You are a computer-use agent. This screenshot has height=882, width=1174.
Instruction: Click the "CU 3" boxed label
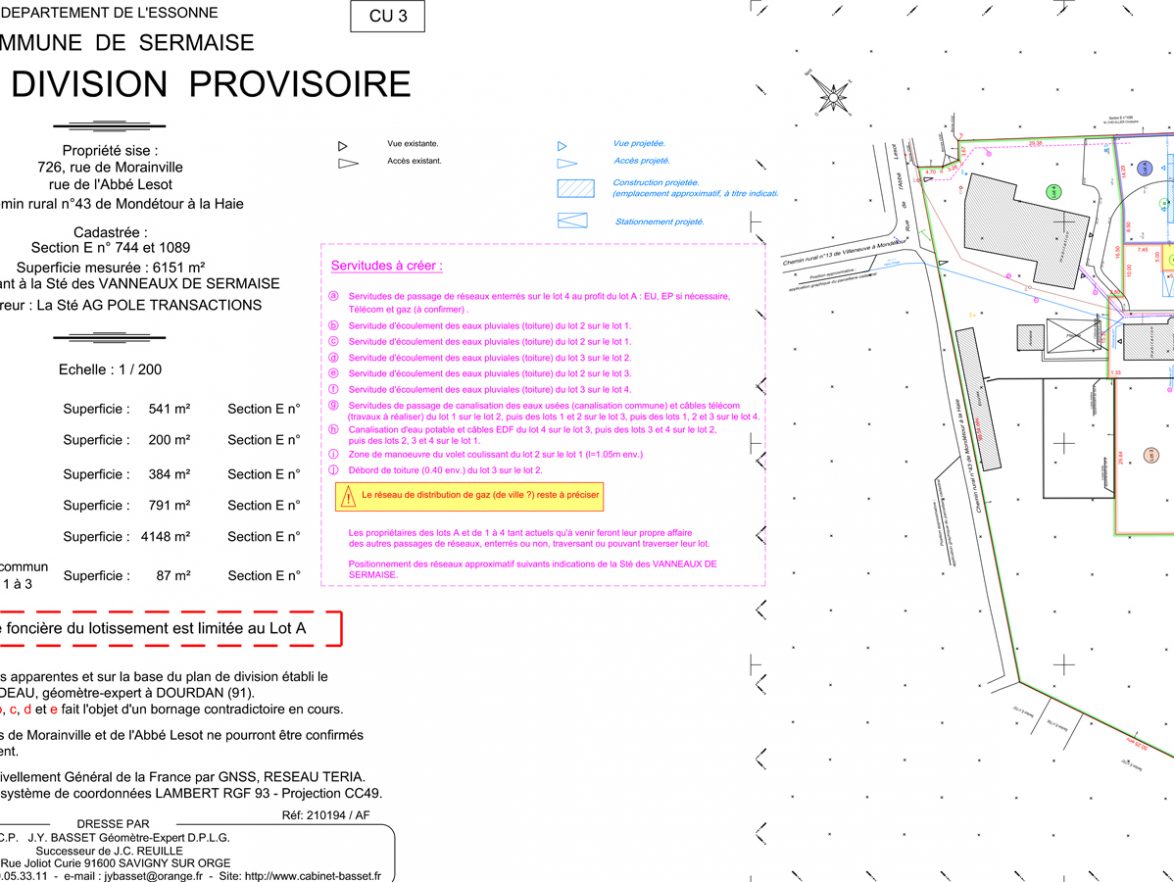tap(388, 16)
